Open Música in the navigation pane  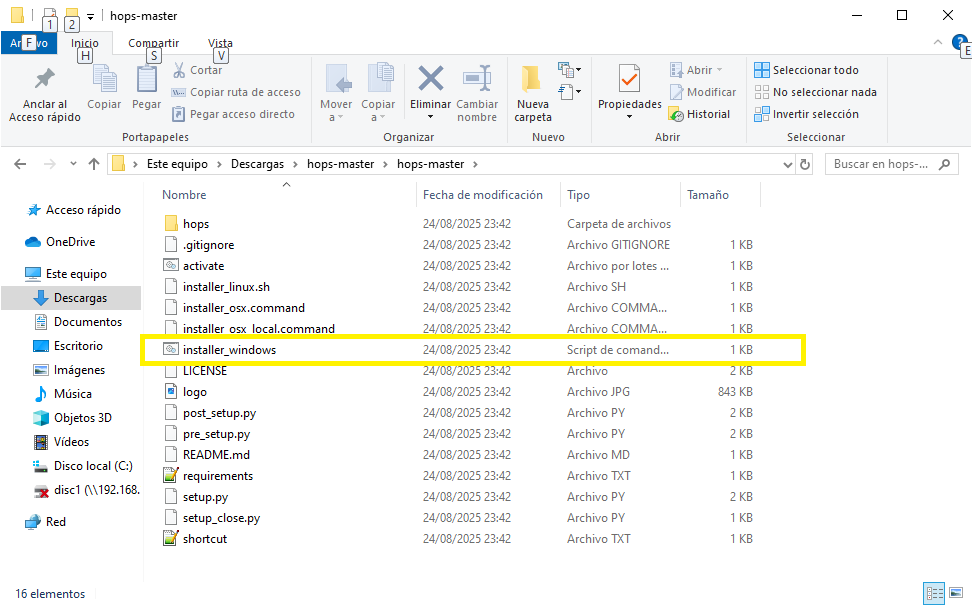(63, 394)
